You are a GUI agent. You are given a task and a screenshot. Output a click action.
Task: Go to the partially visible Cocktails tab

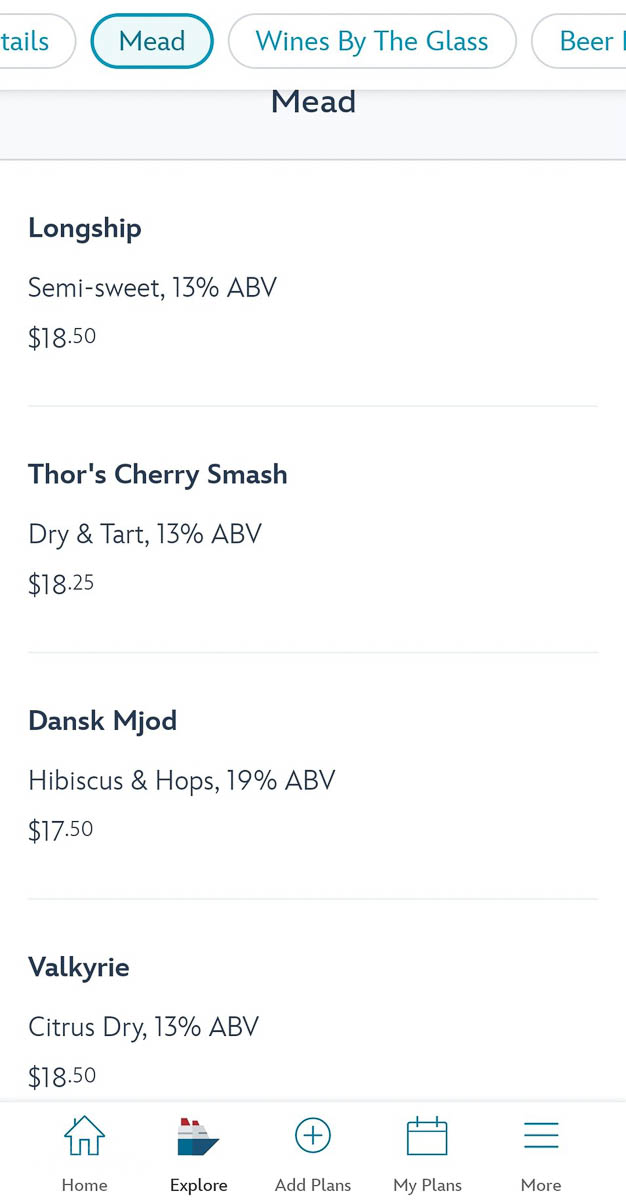pyautogui.click(x=37, y=41)
